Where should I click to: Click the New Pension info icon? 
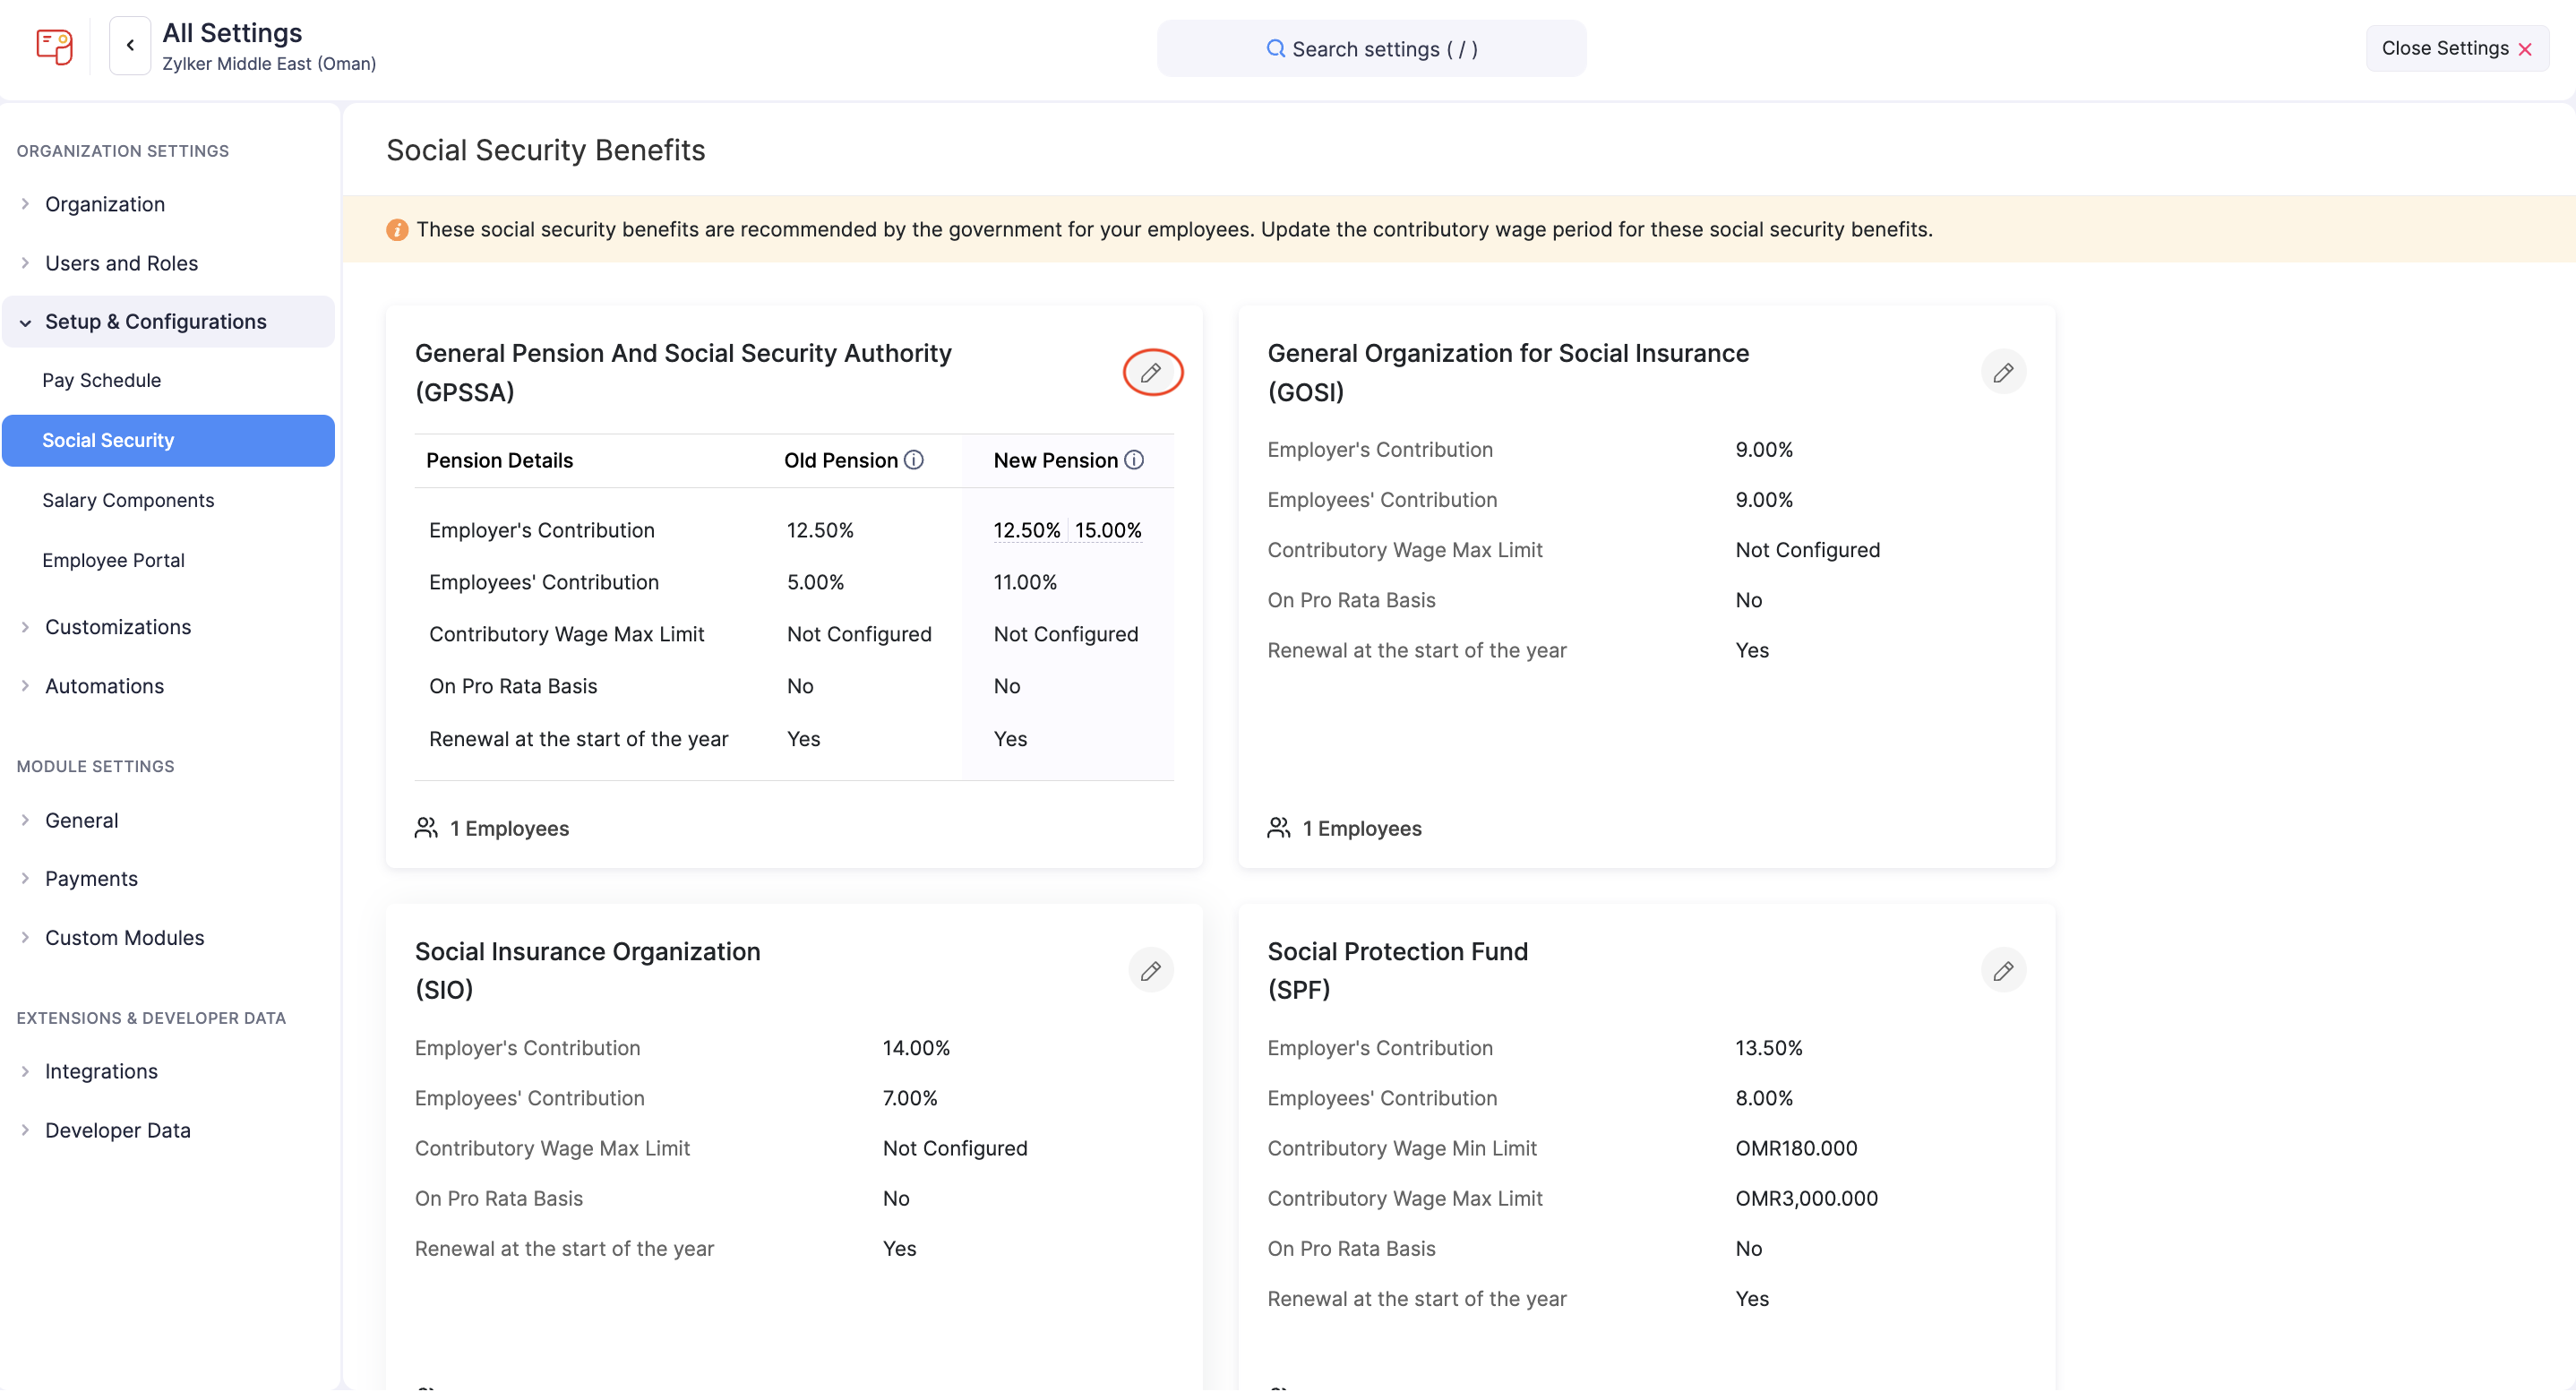(1134, 460)
